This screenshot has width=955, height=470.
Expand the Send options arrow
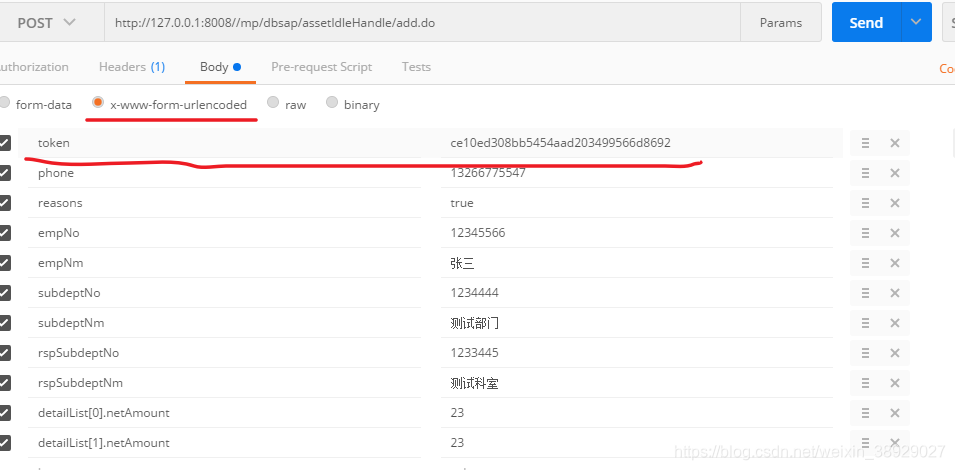916,23
